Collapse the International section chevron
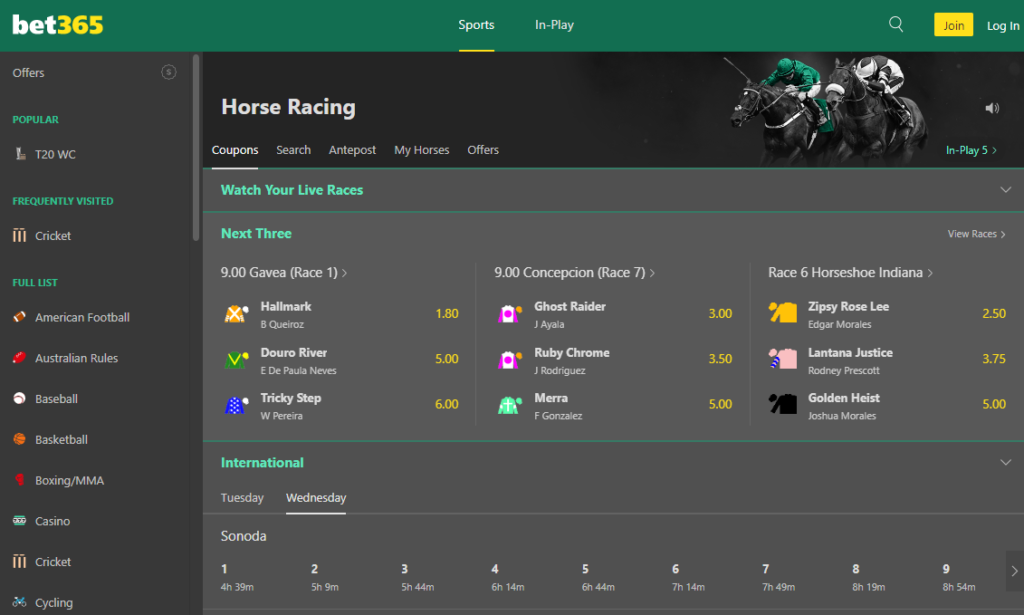Image resolution: width=1024 pixels, height=615 pixels. coord(1005,462)
